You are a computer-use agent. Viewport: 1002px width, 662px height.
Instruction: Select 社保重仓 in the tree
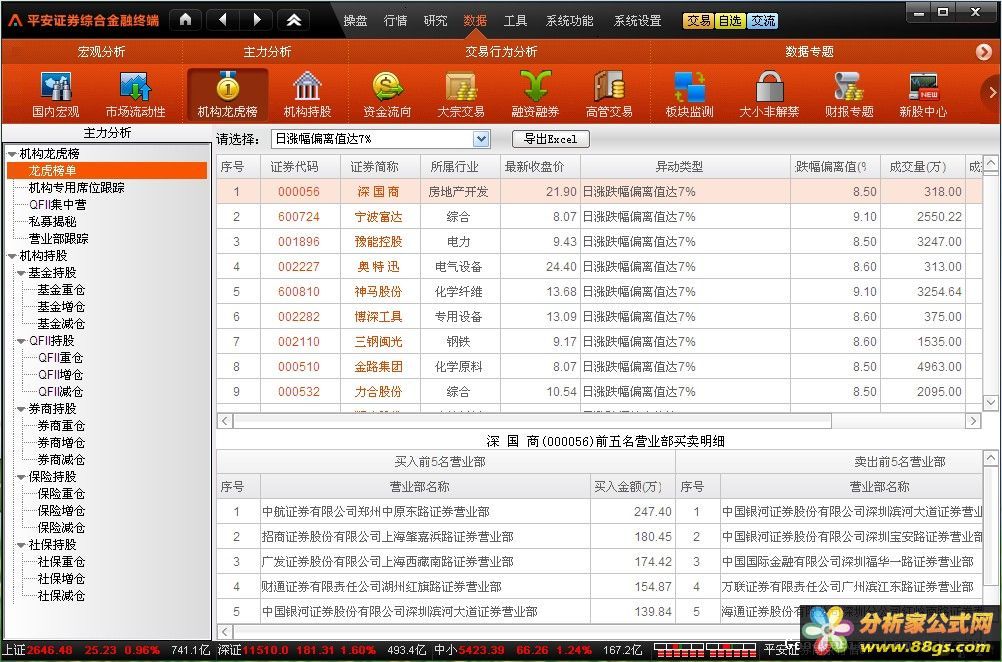click(61, 562)
